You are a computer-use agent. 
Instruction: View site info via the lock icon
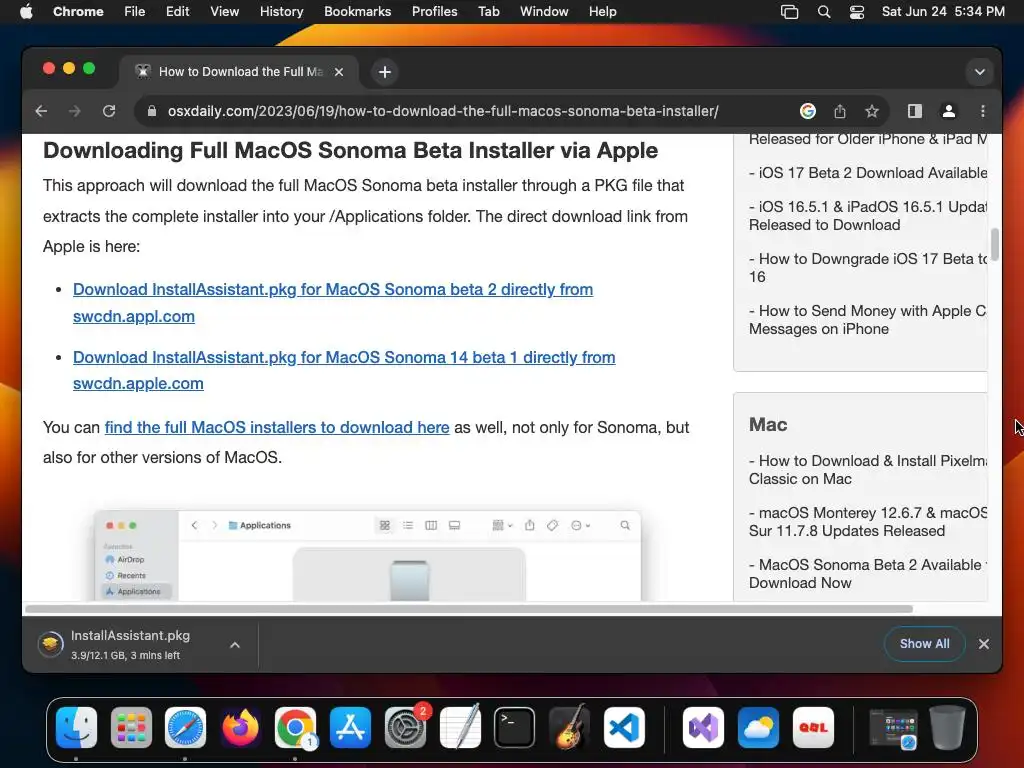pyautogui.click(x=152, y=111)
